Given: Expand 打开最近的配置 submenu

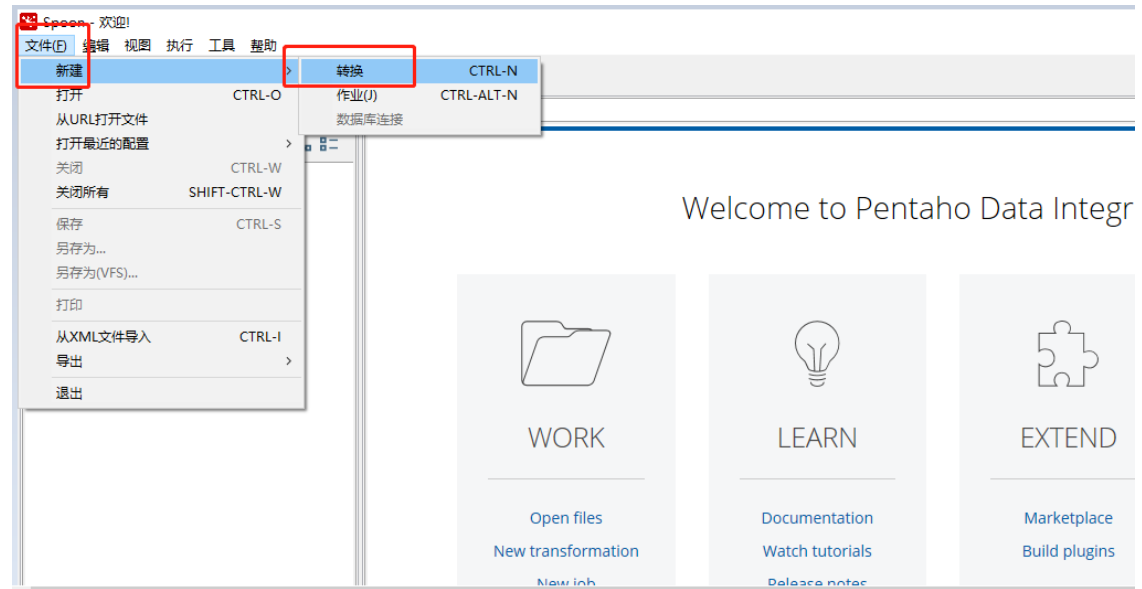Looking at the screenshot, I should pyautogui.click(x=160, y=143).
